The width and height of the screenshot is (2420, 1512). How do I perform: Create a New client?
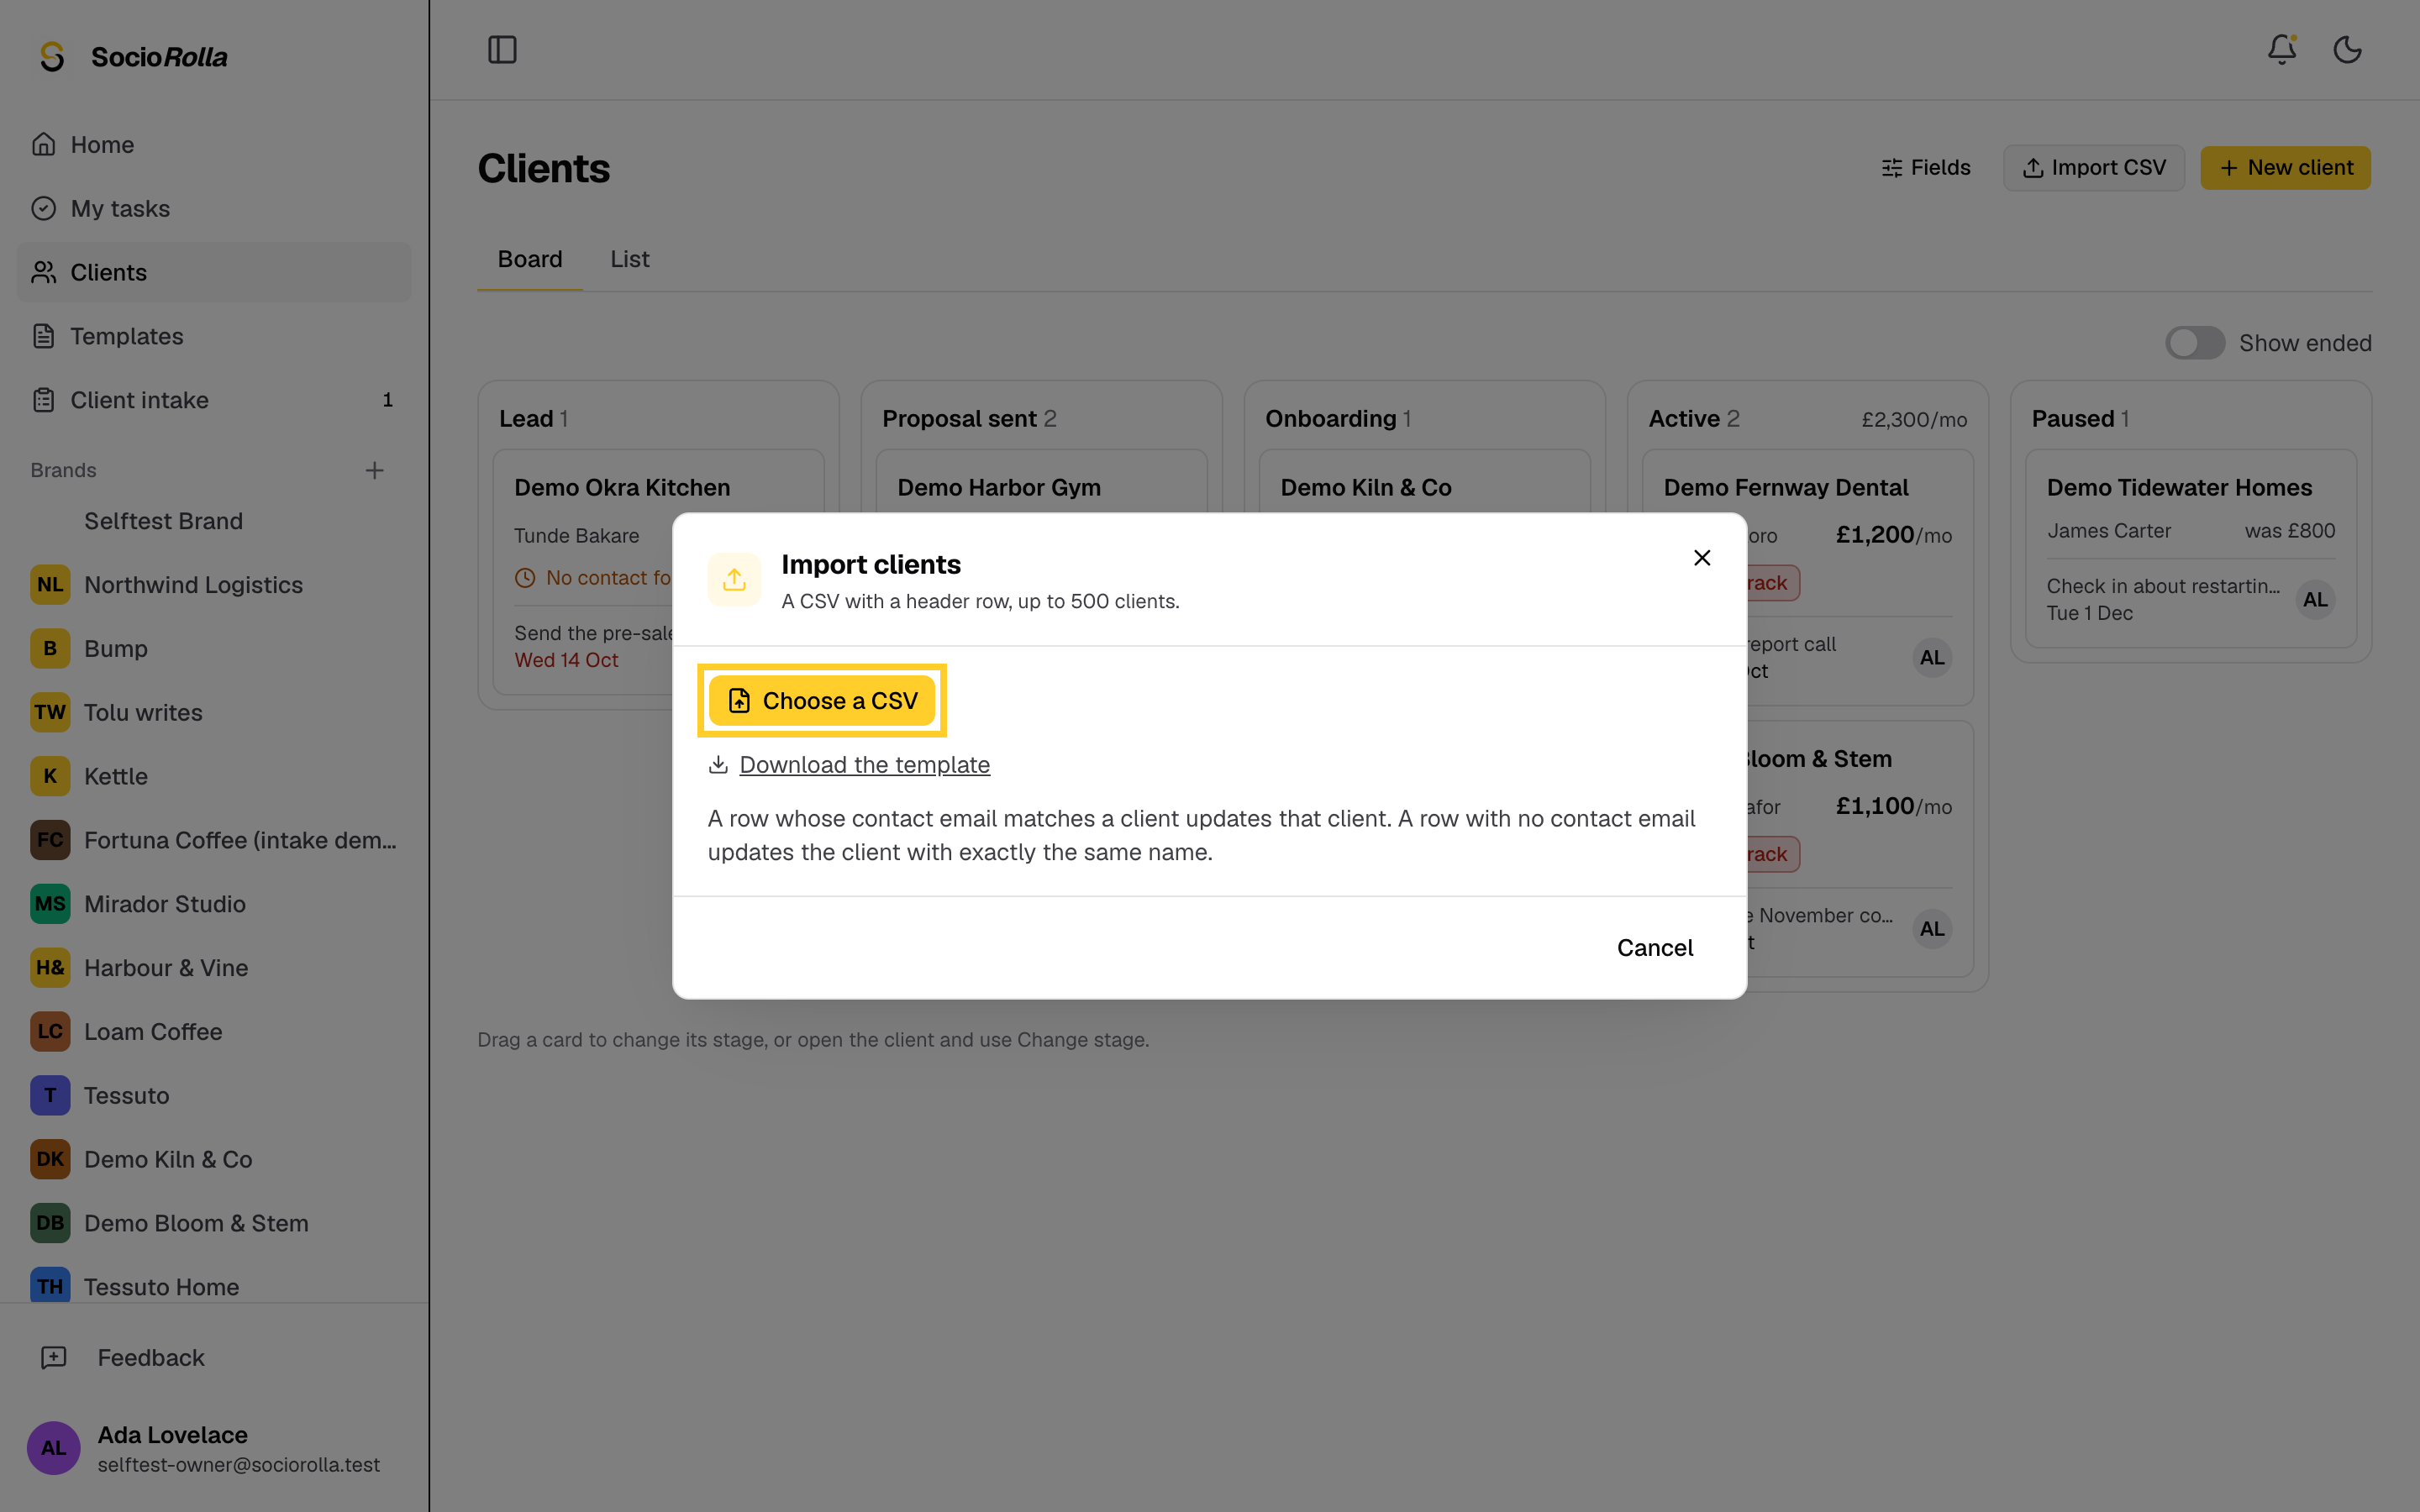[x=2285, y=168]
